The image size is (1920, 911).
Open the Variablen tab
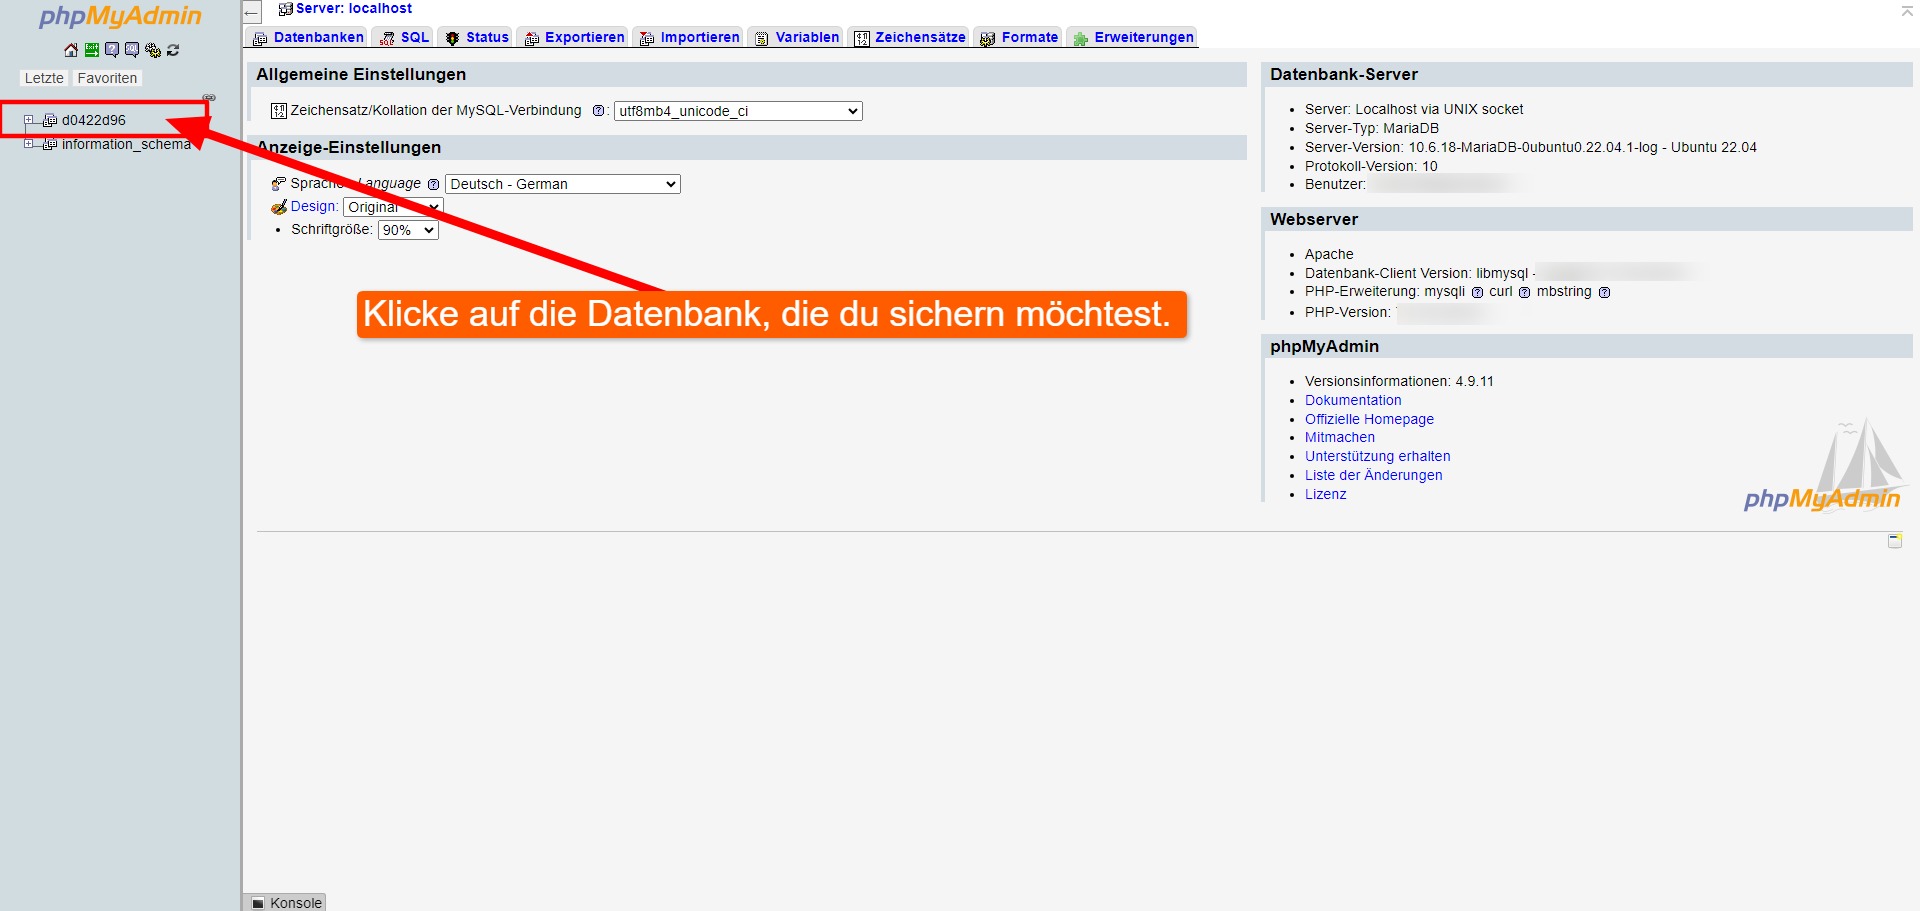tap(796, 38)
